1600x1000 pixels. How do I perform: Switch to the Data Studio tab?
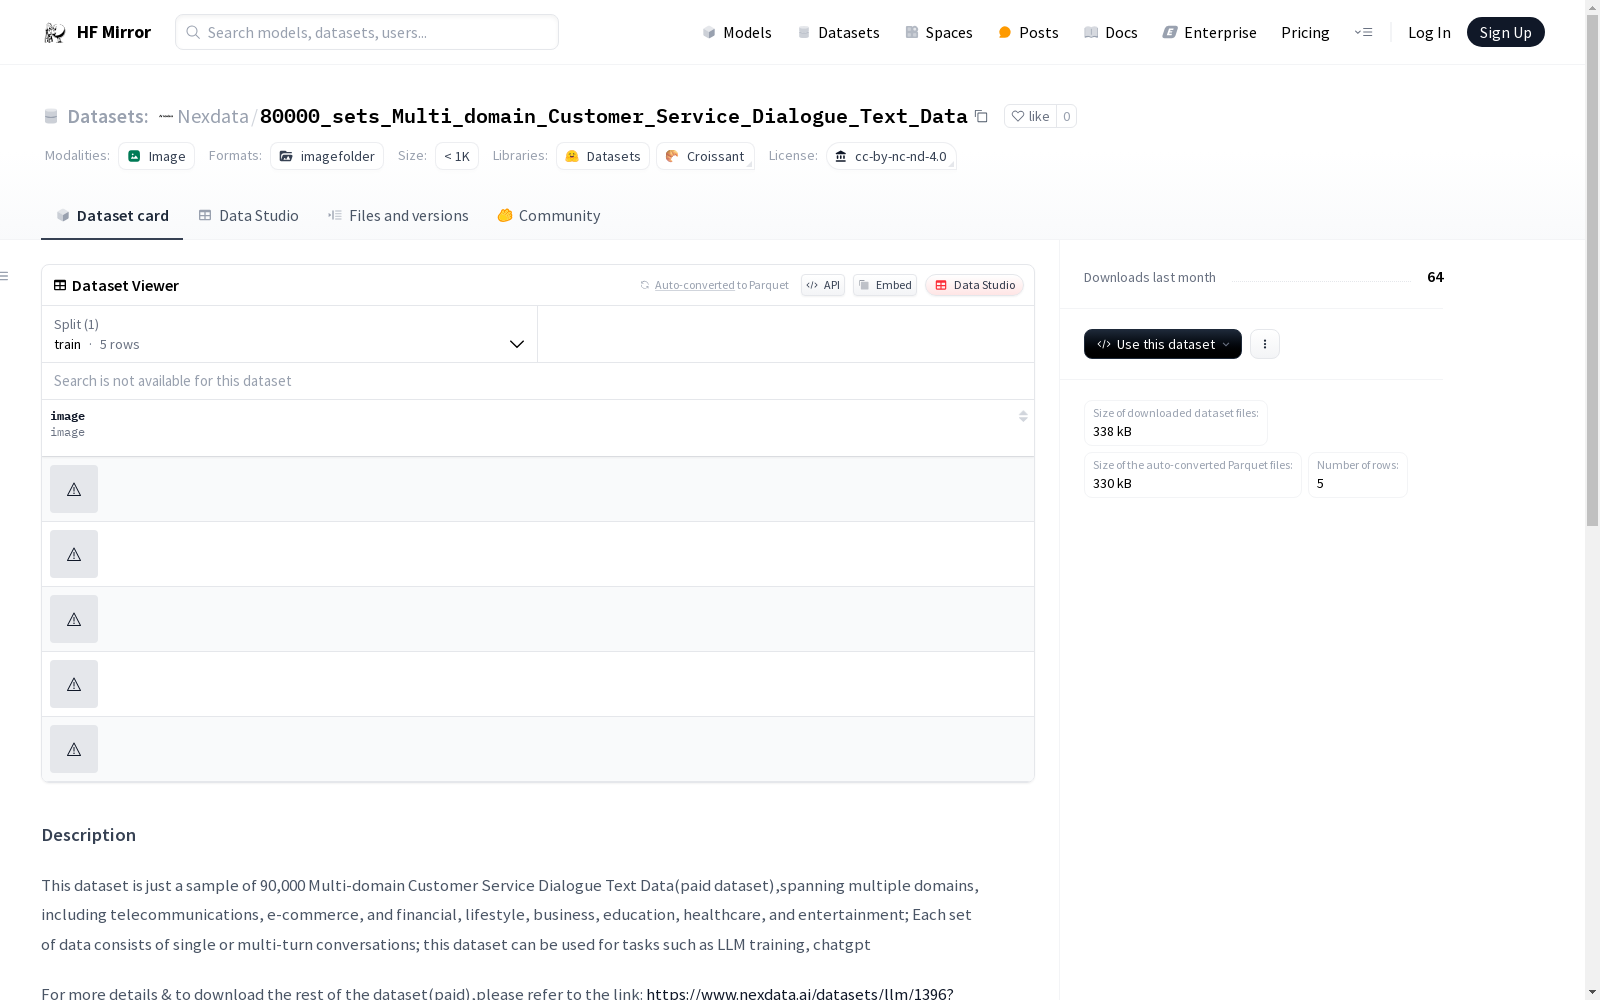(x=249, y=215)
